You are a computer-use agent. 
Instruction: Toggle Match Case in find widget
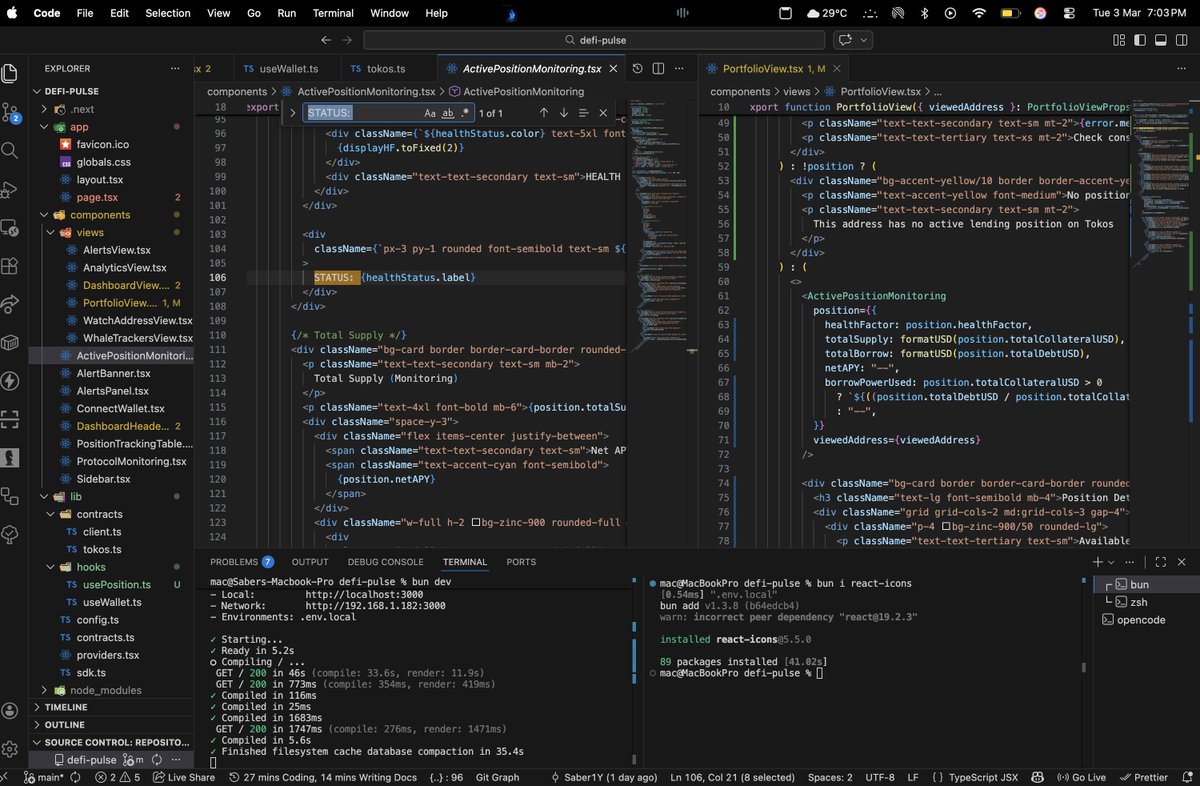[x=430, y=113]
